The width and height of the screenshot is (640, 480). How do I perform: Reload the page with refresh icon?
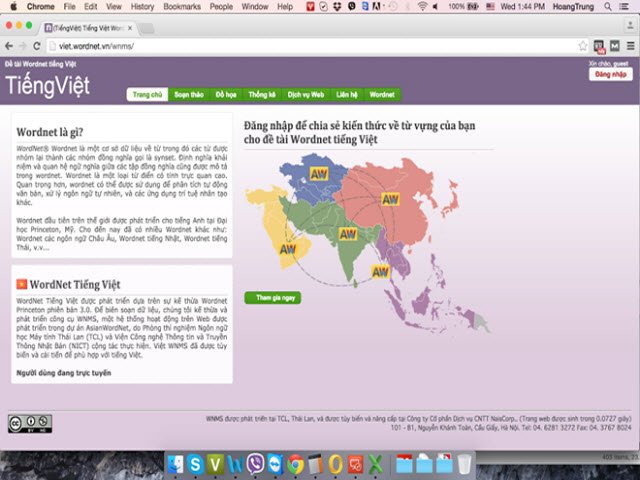click(x=37, y=46)
